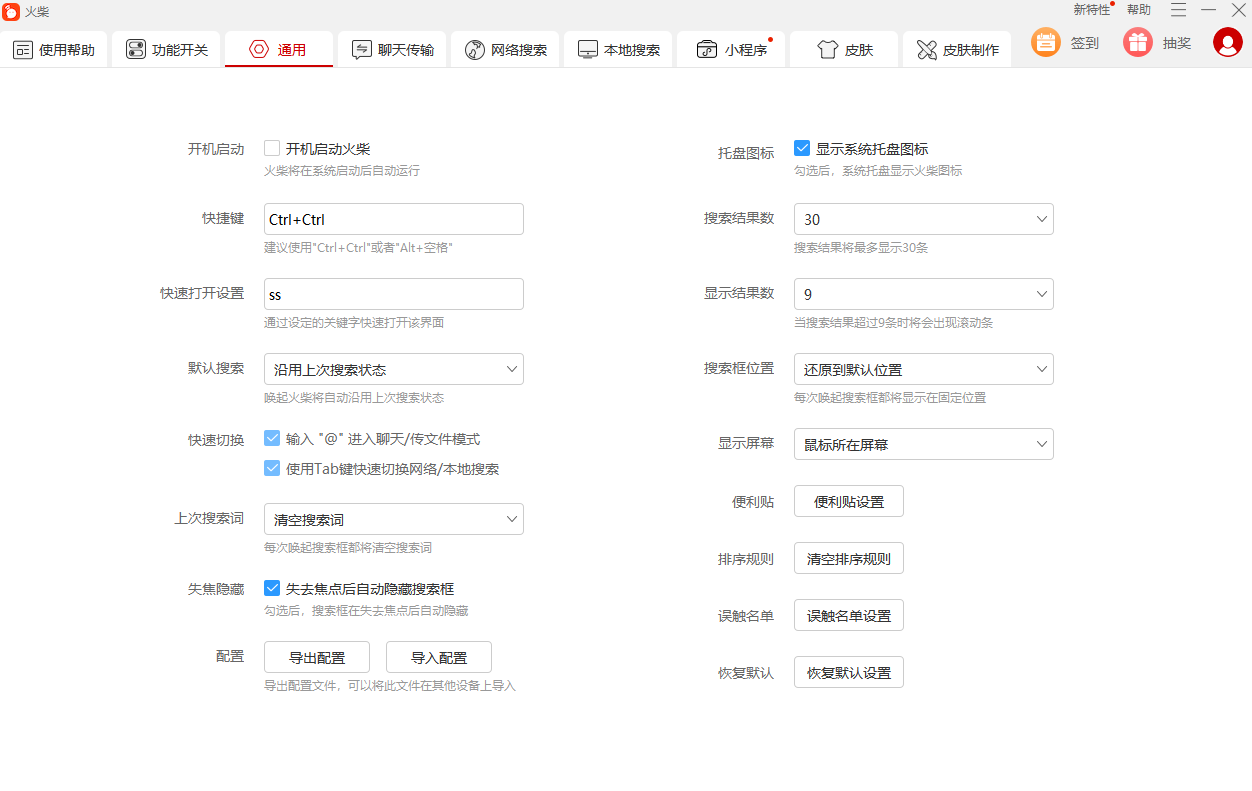1252x791 pixels.
Task: Click the 恢复默认设置 button
Action: coord(849,672)
